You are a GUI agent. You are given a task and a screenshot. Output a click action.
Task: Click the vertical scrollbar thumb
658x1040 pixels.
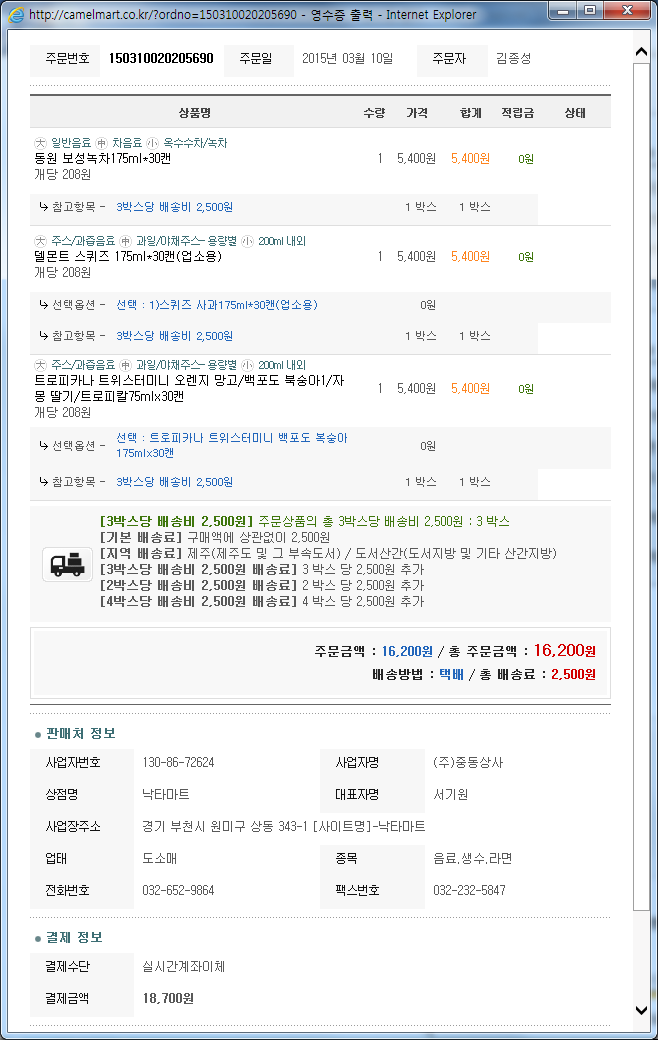641,486
